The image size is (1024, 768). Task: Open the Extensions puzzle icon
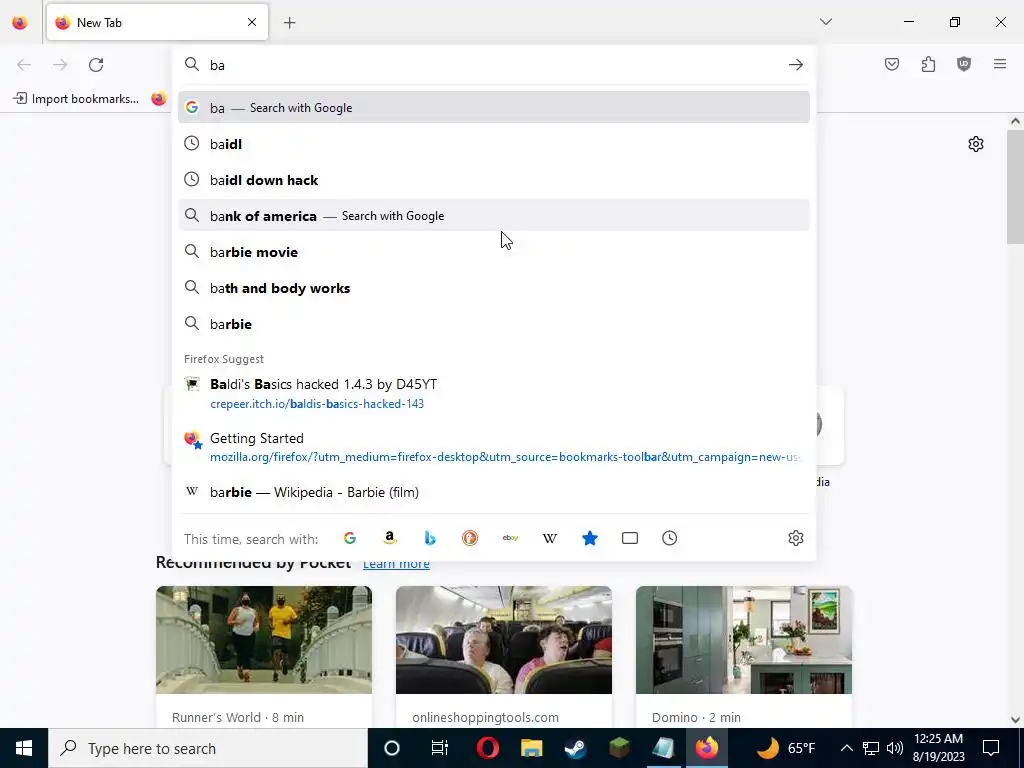(x=928, y=64)
